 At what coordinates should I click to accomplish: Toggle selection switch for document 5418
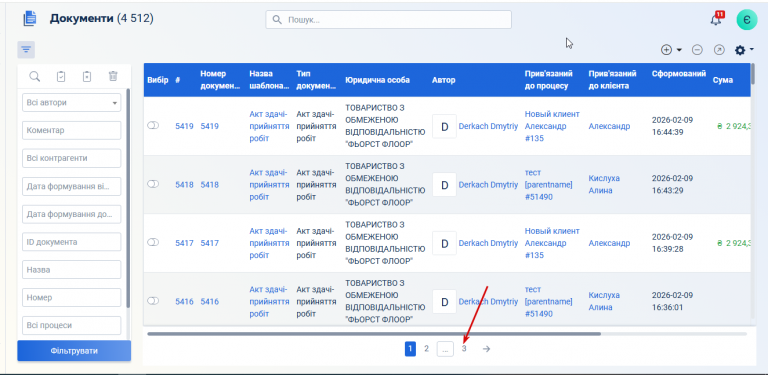click(x=153, y=184)
